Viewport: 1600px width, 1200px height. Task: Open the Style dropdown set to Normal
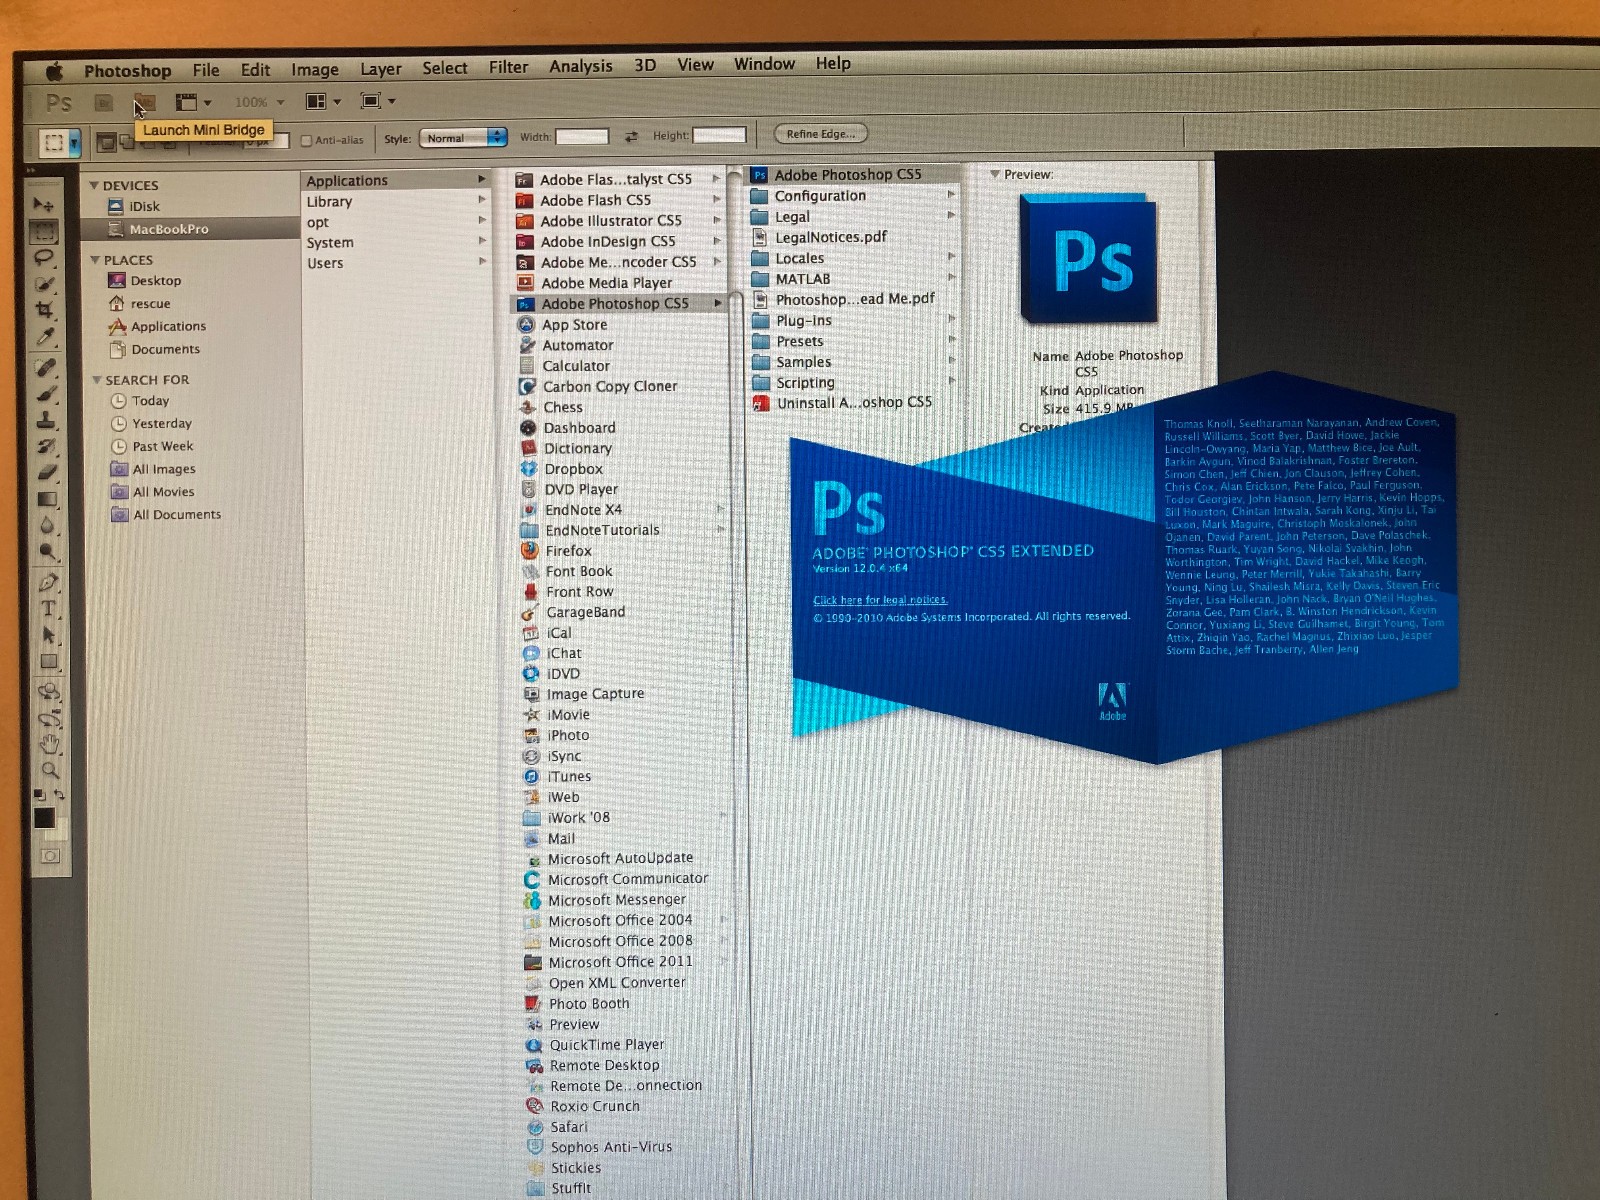click(x=463, y=138)
